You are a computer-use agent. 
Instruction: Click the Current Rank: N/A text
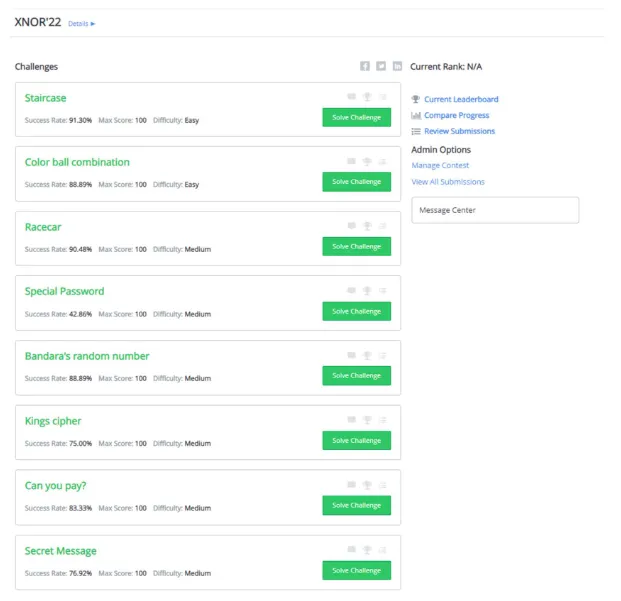coord(446,67)
